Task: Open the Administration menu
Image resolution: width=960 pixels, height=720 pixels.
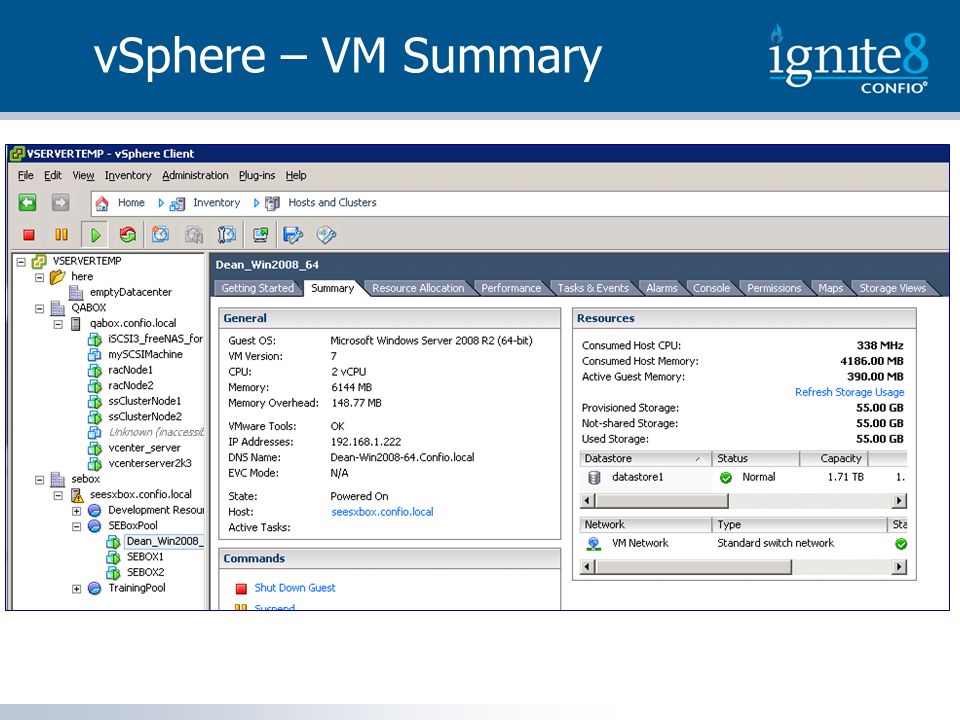Action: pyautogui.click(x=195, y=176)
